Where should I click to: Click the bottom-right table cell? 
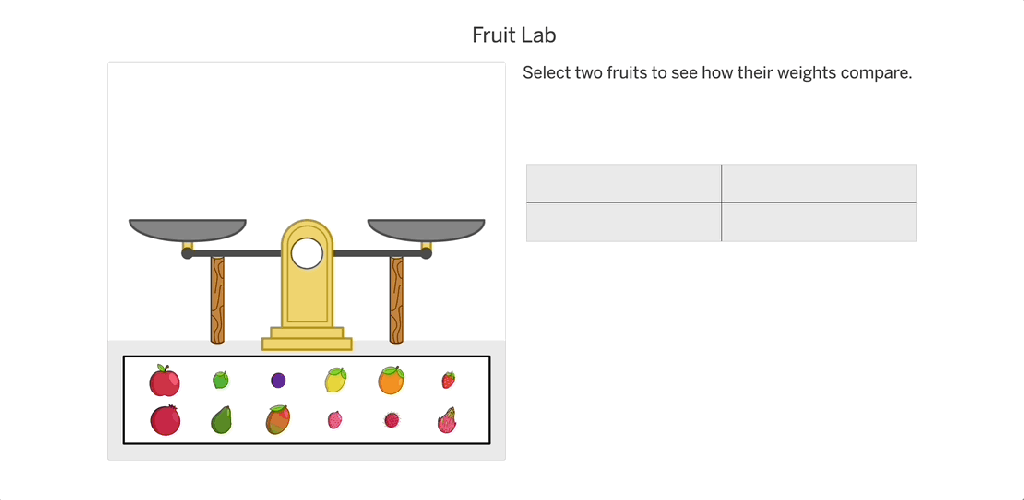819,222
